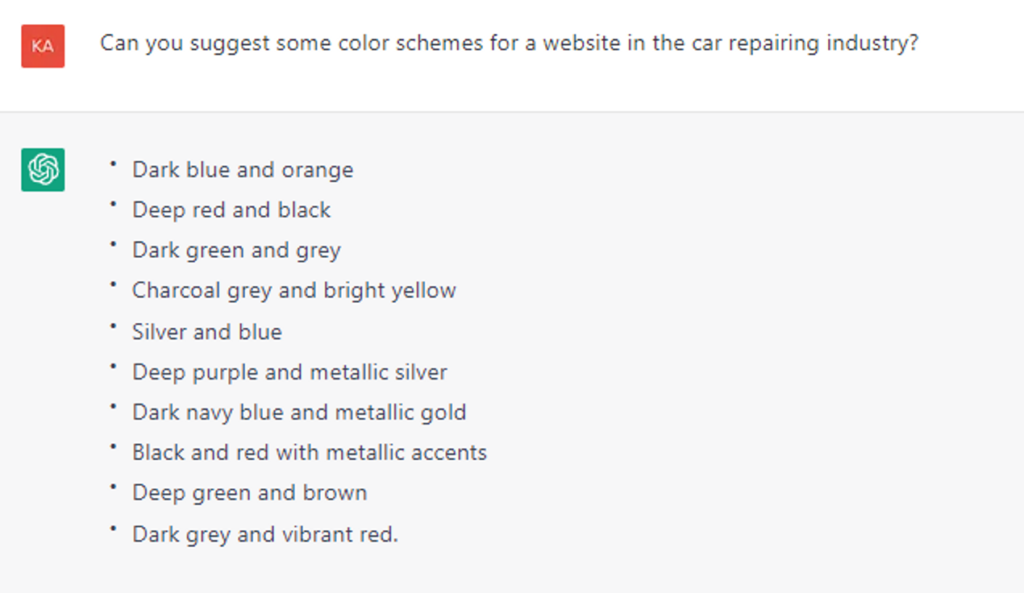Click the bullet next to "Silver and blue"
Viewport: 1024px width, 593px height.
(114, 326)
